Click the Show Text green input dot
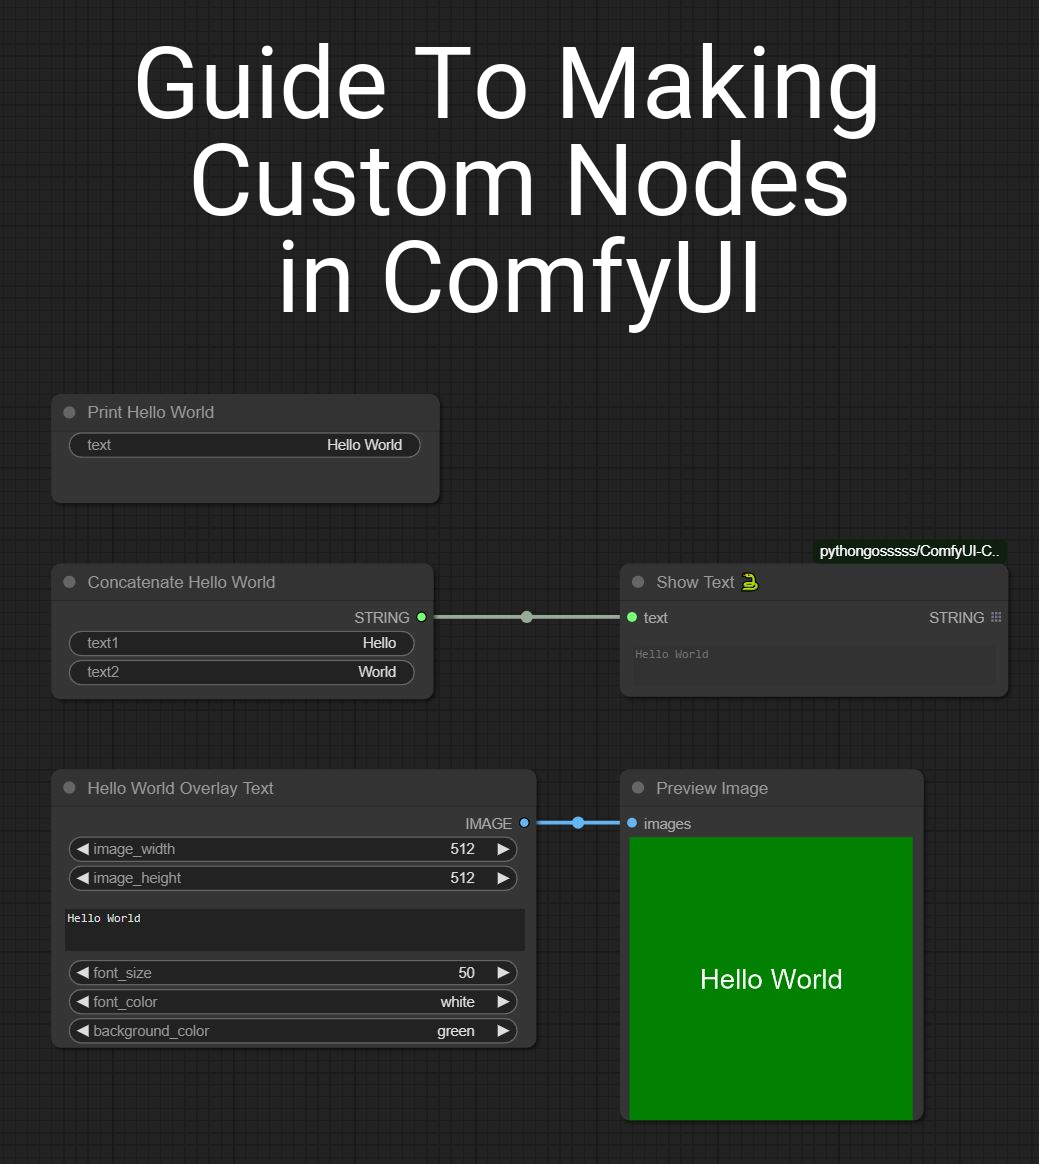The height and width of the screenshot is (1164, 1039). point(632,617)
